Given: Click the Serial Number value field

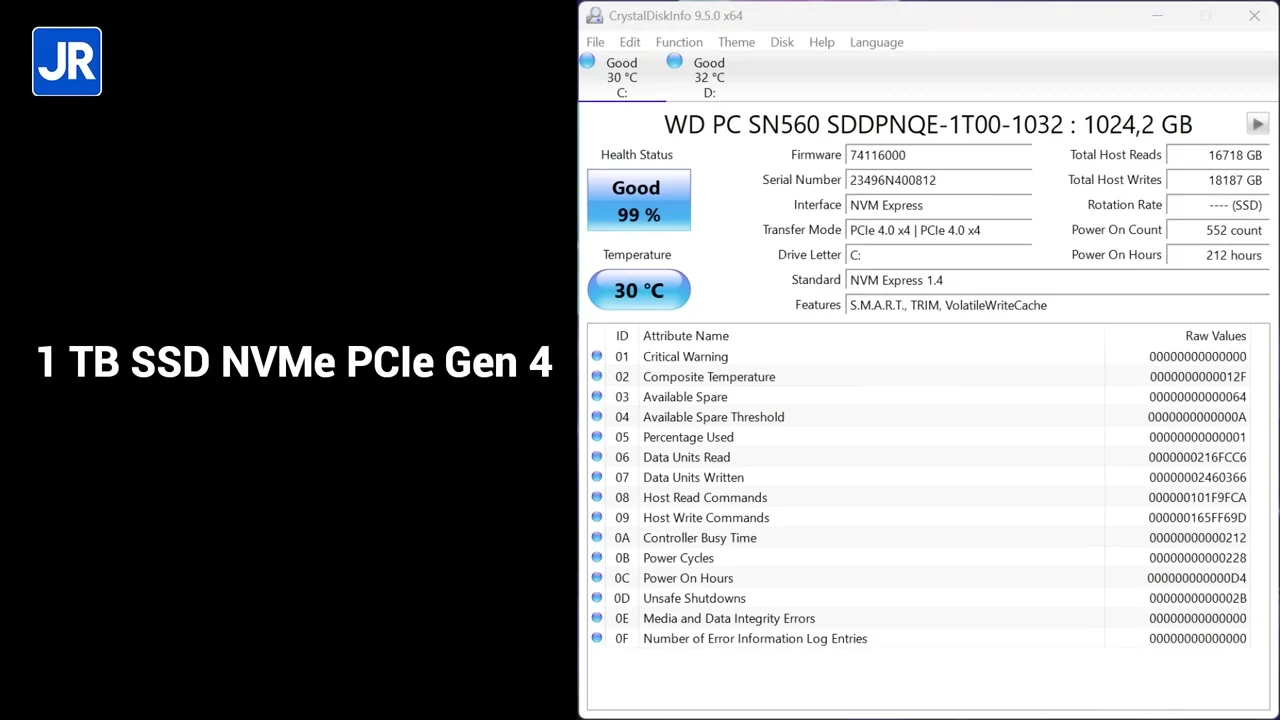Looking at the screenshot, I should (x=939, y=180).
